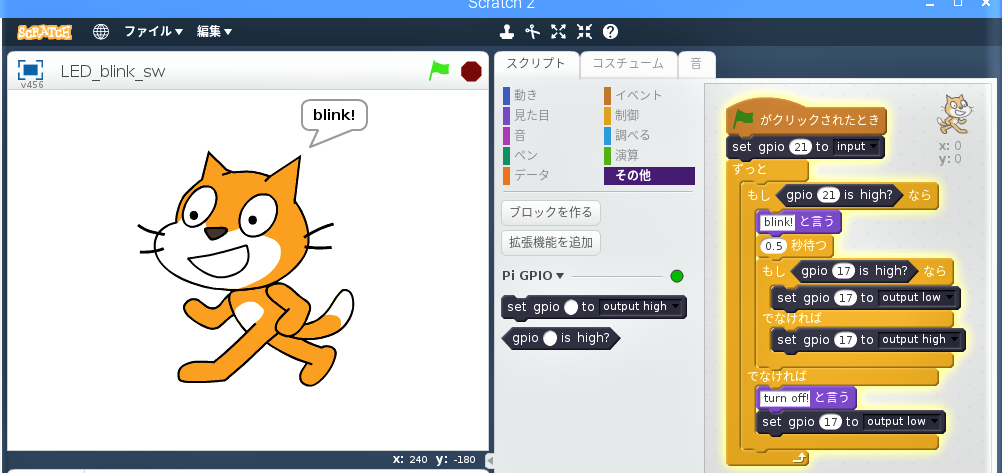This screenshot has width=1002, height=473.
Task: Click the gpio 17 is high? condition
Action: coord(854,271)
